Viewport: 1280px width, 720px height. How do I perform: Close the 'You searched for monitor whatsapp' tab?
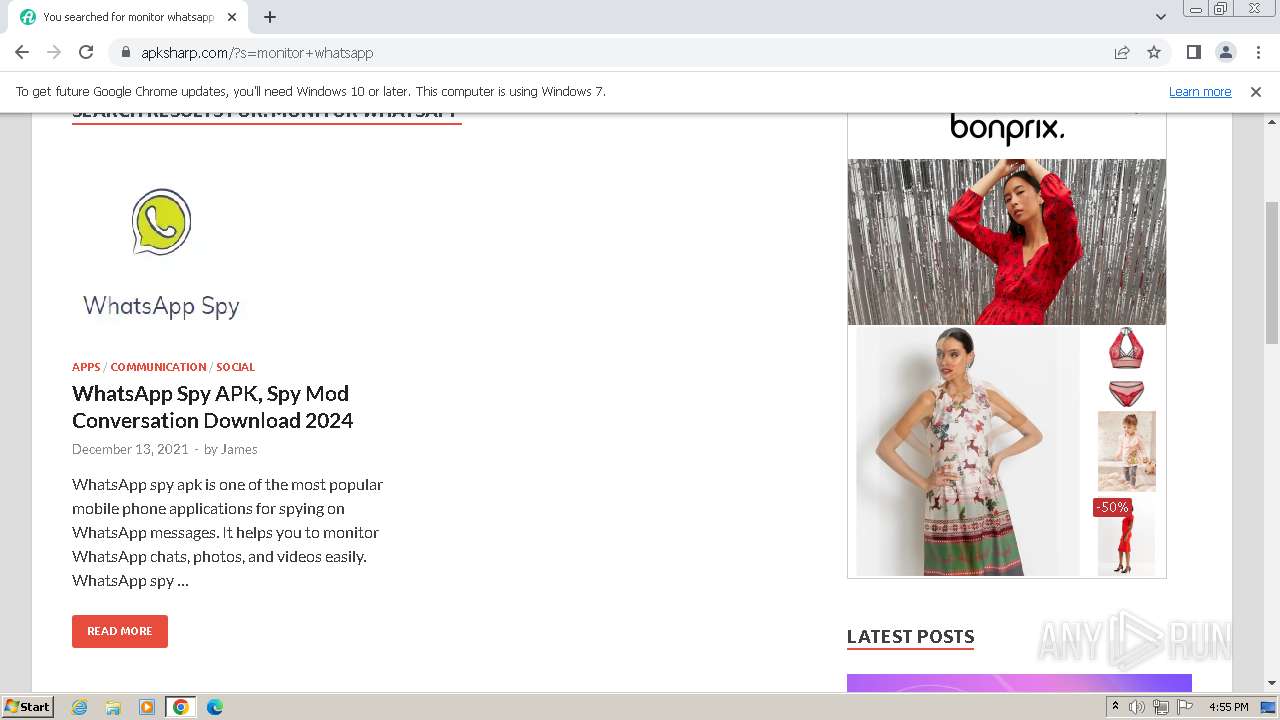coord(232,17)
